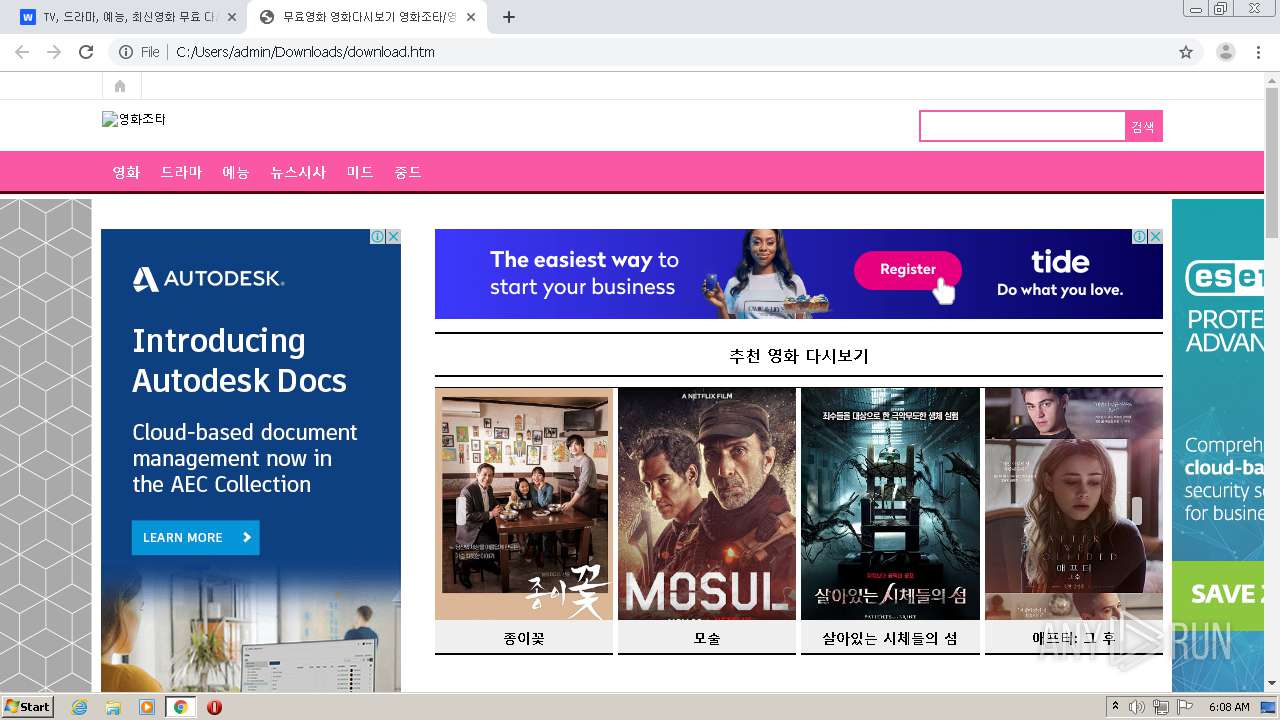Click the 종이꽃 title link

pos(524,638)
